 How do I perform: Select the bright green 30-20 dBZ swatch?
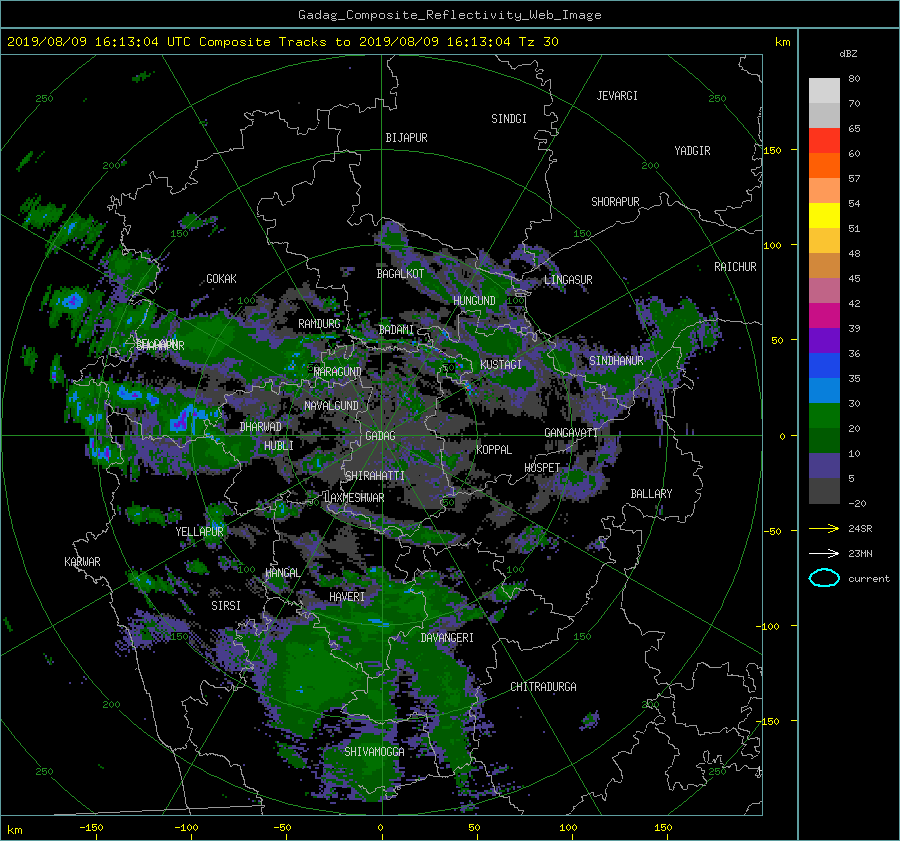824,416
